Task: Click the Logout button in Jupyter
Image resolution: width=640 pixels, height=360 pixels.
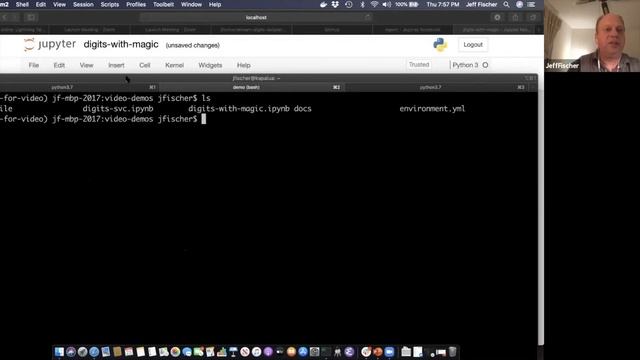Action: [473, 45]
